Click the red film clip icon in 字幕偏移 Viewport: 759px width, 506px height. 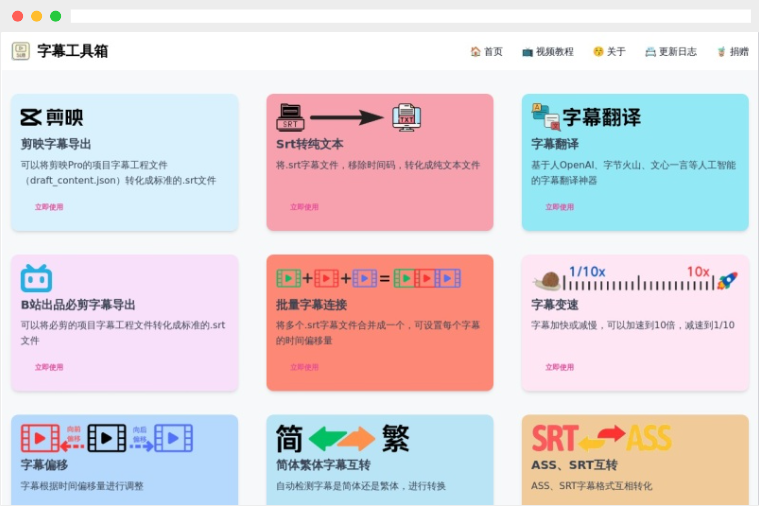40,438
